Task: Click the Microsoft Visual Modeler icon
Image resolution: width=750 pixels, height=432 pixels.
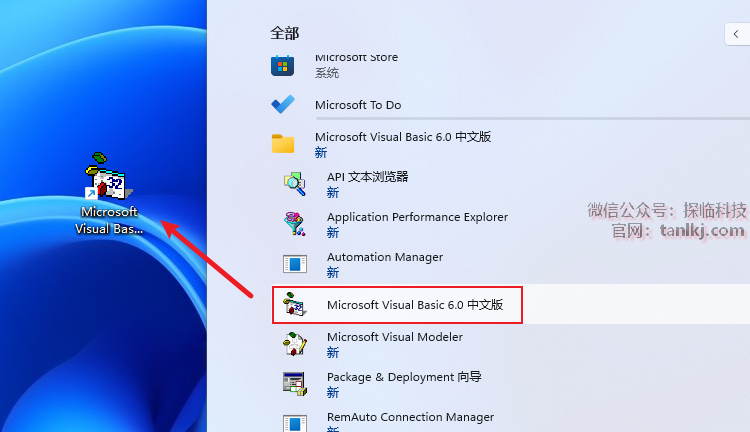Action: click(x=294, y=344)
